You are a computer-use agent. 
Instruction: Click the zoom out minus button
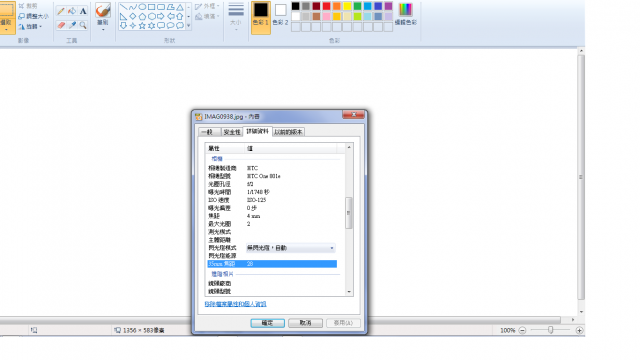[x=522, y=330]
